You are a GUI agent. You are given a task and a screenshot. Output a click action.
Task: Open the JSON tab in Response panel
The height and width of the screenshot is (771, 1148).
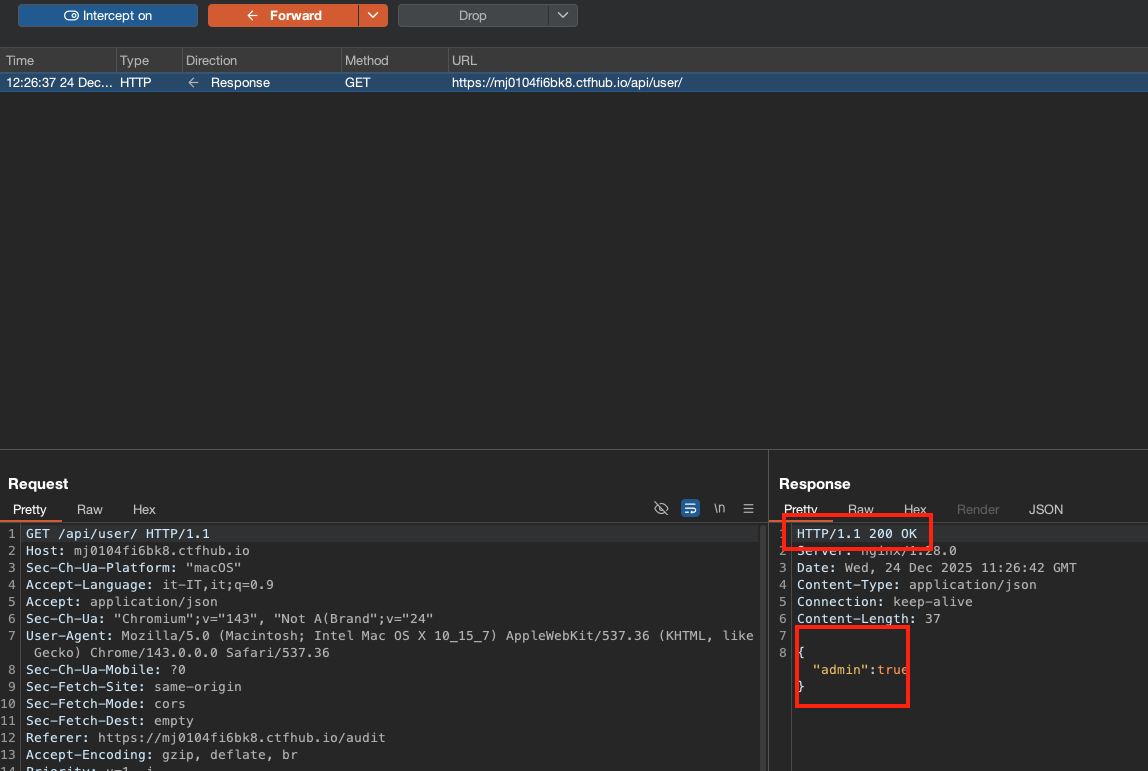click(1046, 510)
